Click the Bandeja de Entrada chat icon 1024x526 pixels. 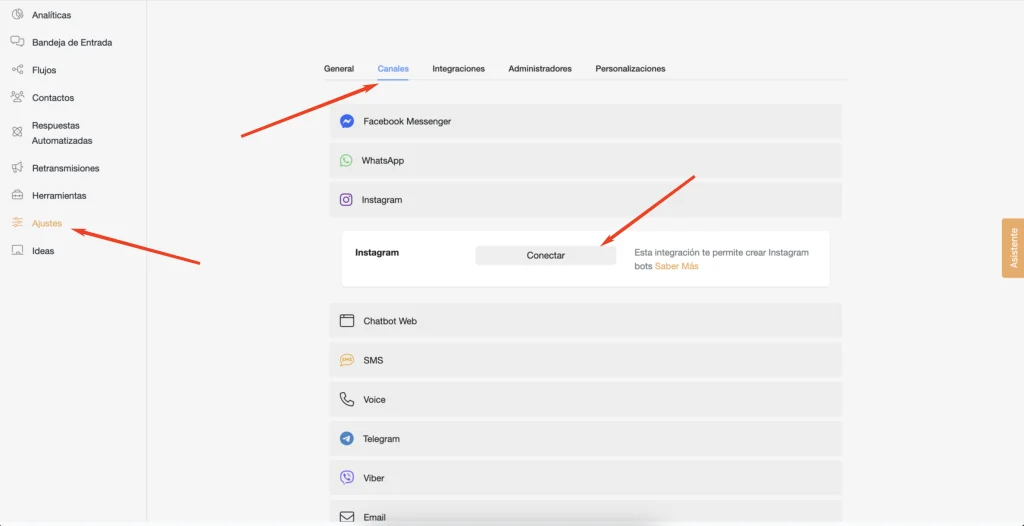18,42
